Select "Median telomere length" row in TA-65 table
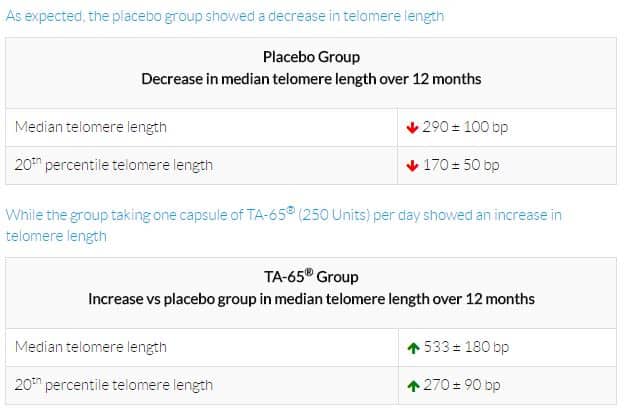 click(x=91, y=347)
